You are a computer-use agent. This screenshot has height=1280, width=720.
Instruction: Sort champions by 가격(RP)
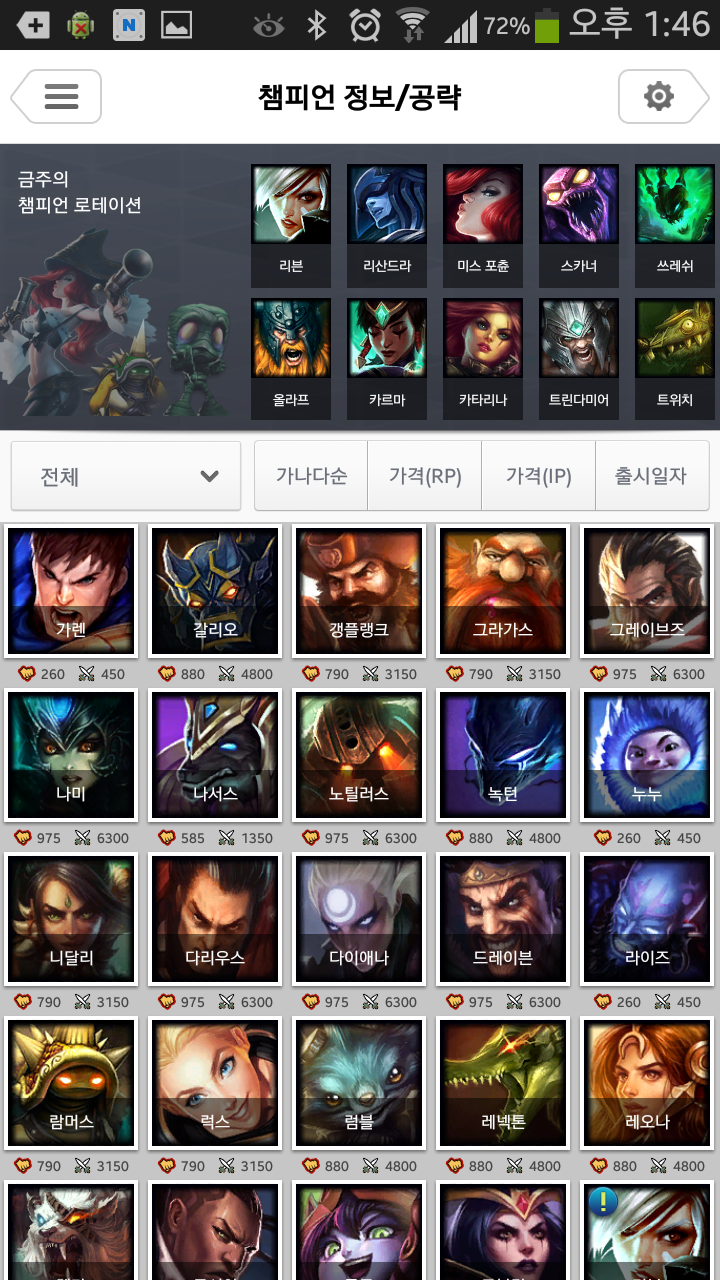[x=425, y=476]
